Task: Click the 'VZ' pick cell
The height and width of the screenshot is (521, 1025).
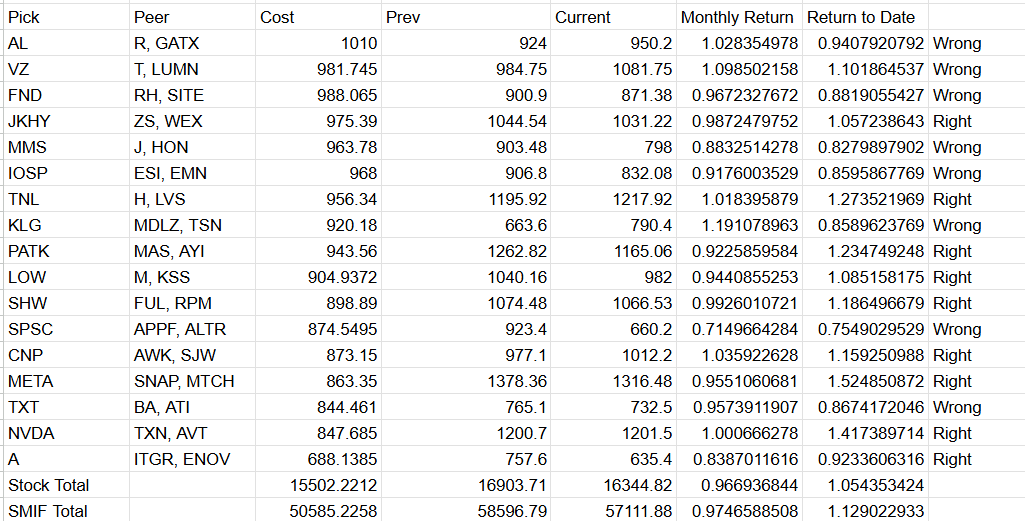Action: pos(66,69)
